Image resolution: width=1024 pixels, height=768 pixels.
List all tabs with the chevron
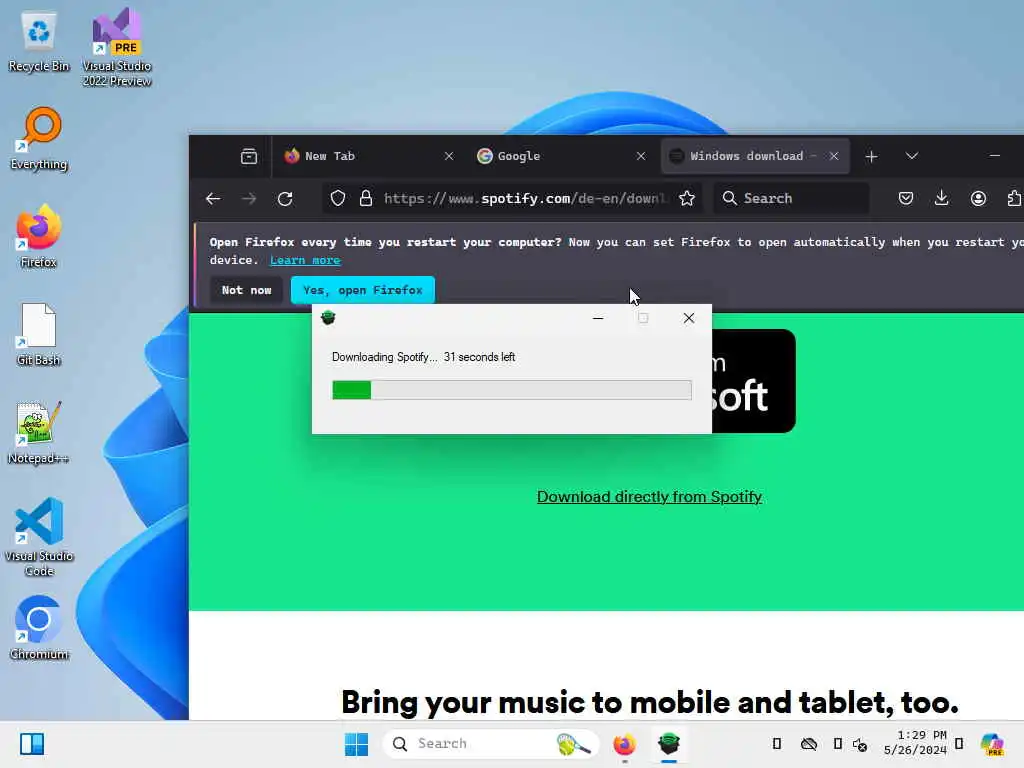tap(912, 156)
